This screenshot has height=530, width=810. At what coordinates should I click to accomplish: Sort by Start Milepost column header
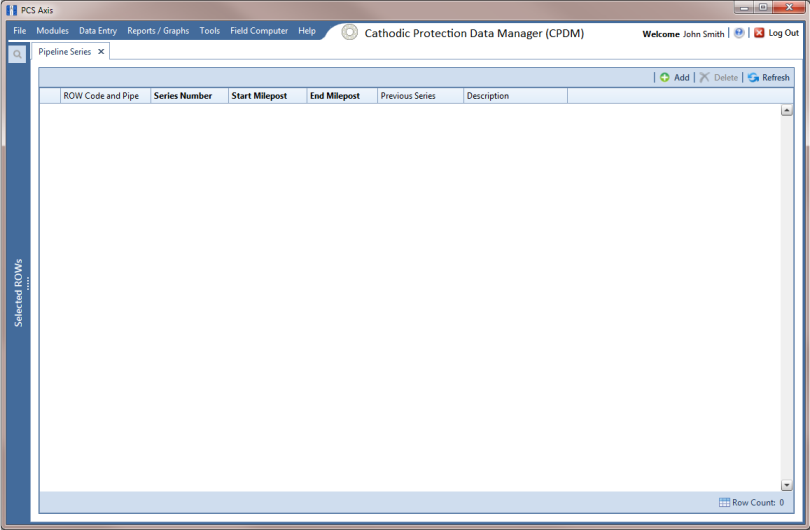tap(268, 96)
